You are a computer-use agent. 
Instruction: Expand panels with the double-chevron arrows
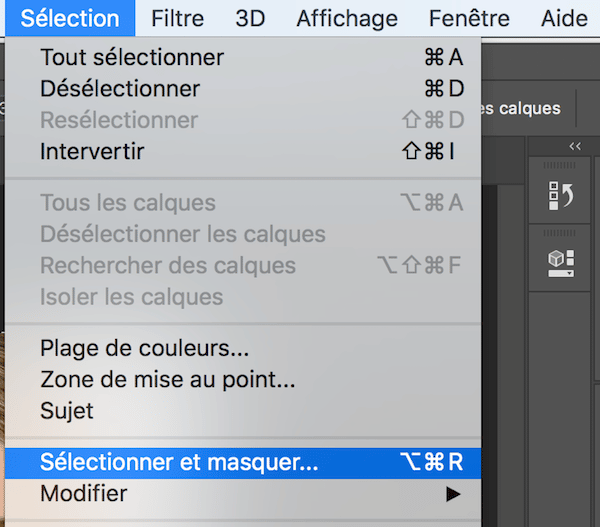coord(574,146)
